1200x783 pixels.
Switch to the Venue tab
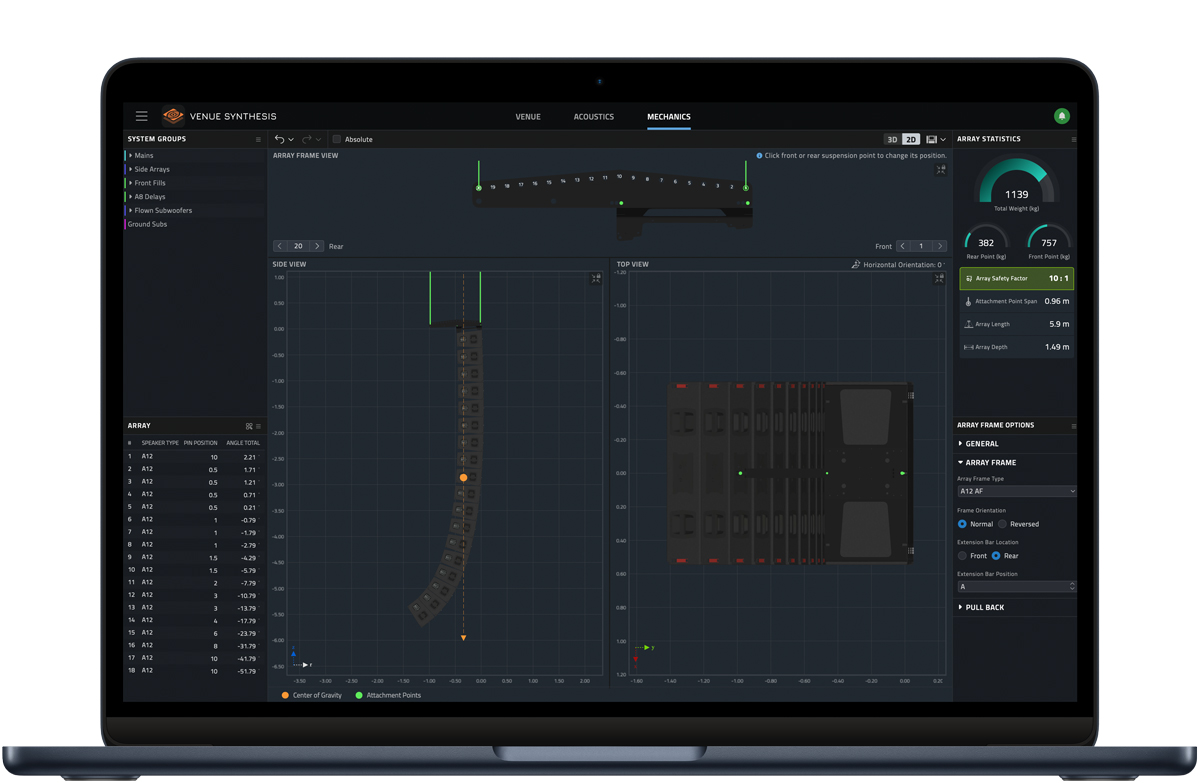pos(528,117)
